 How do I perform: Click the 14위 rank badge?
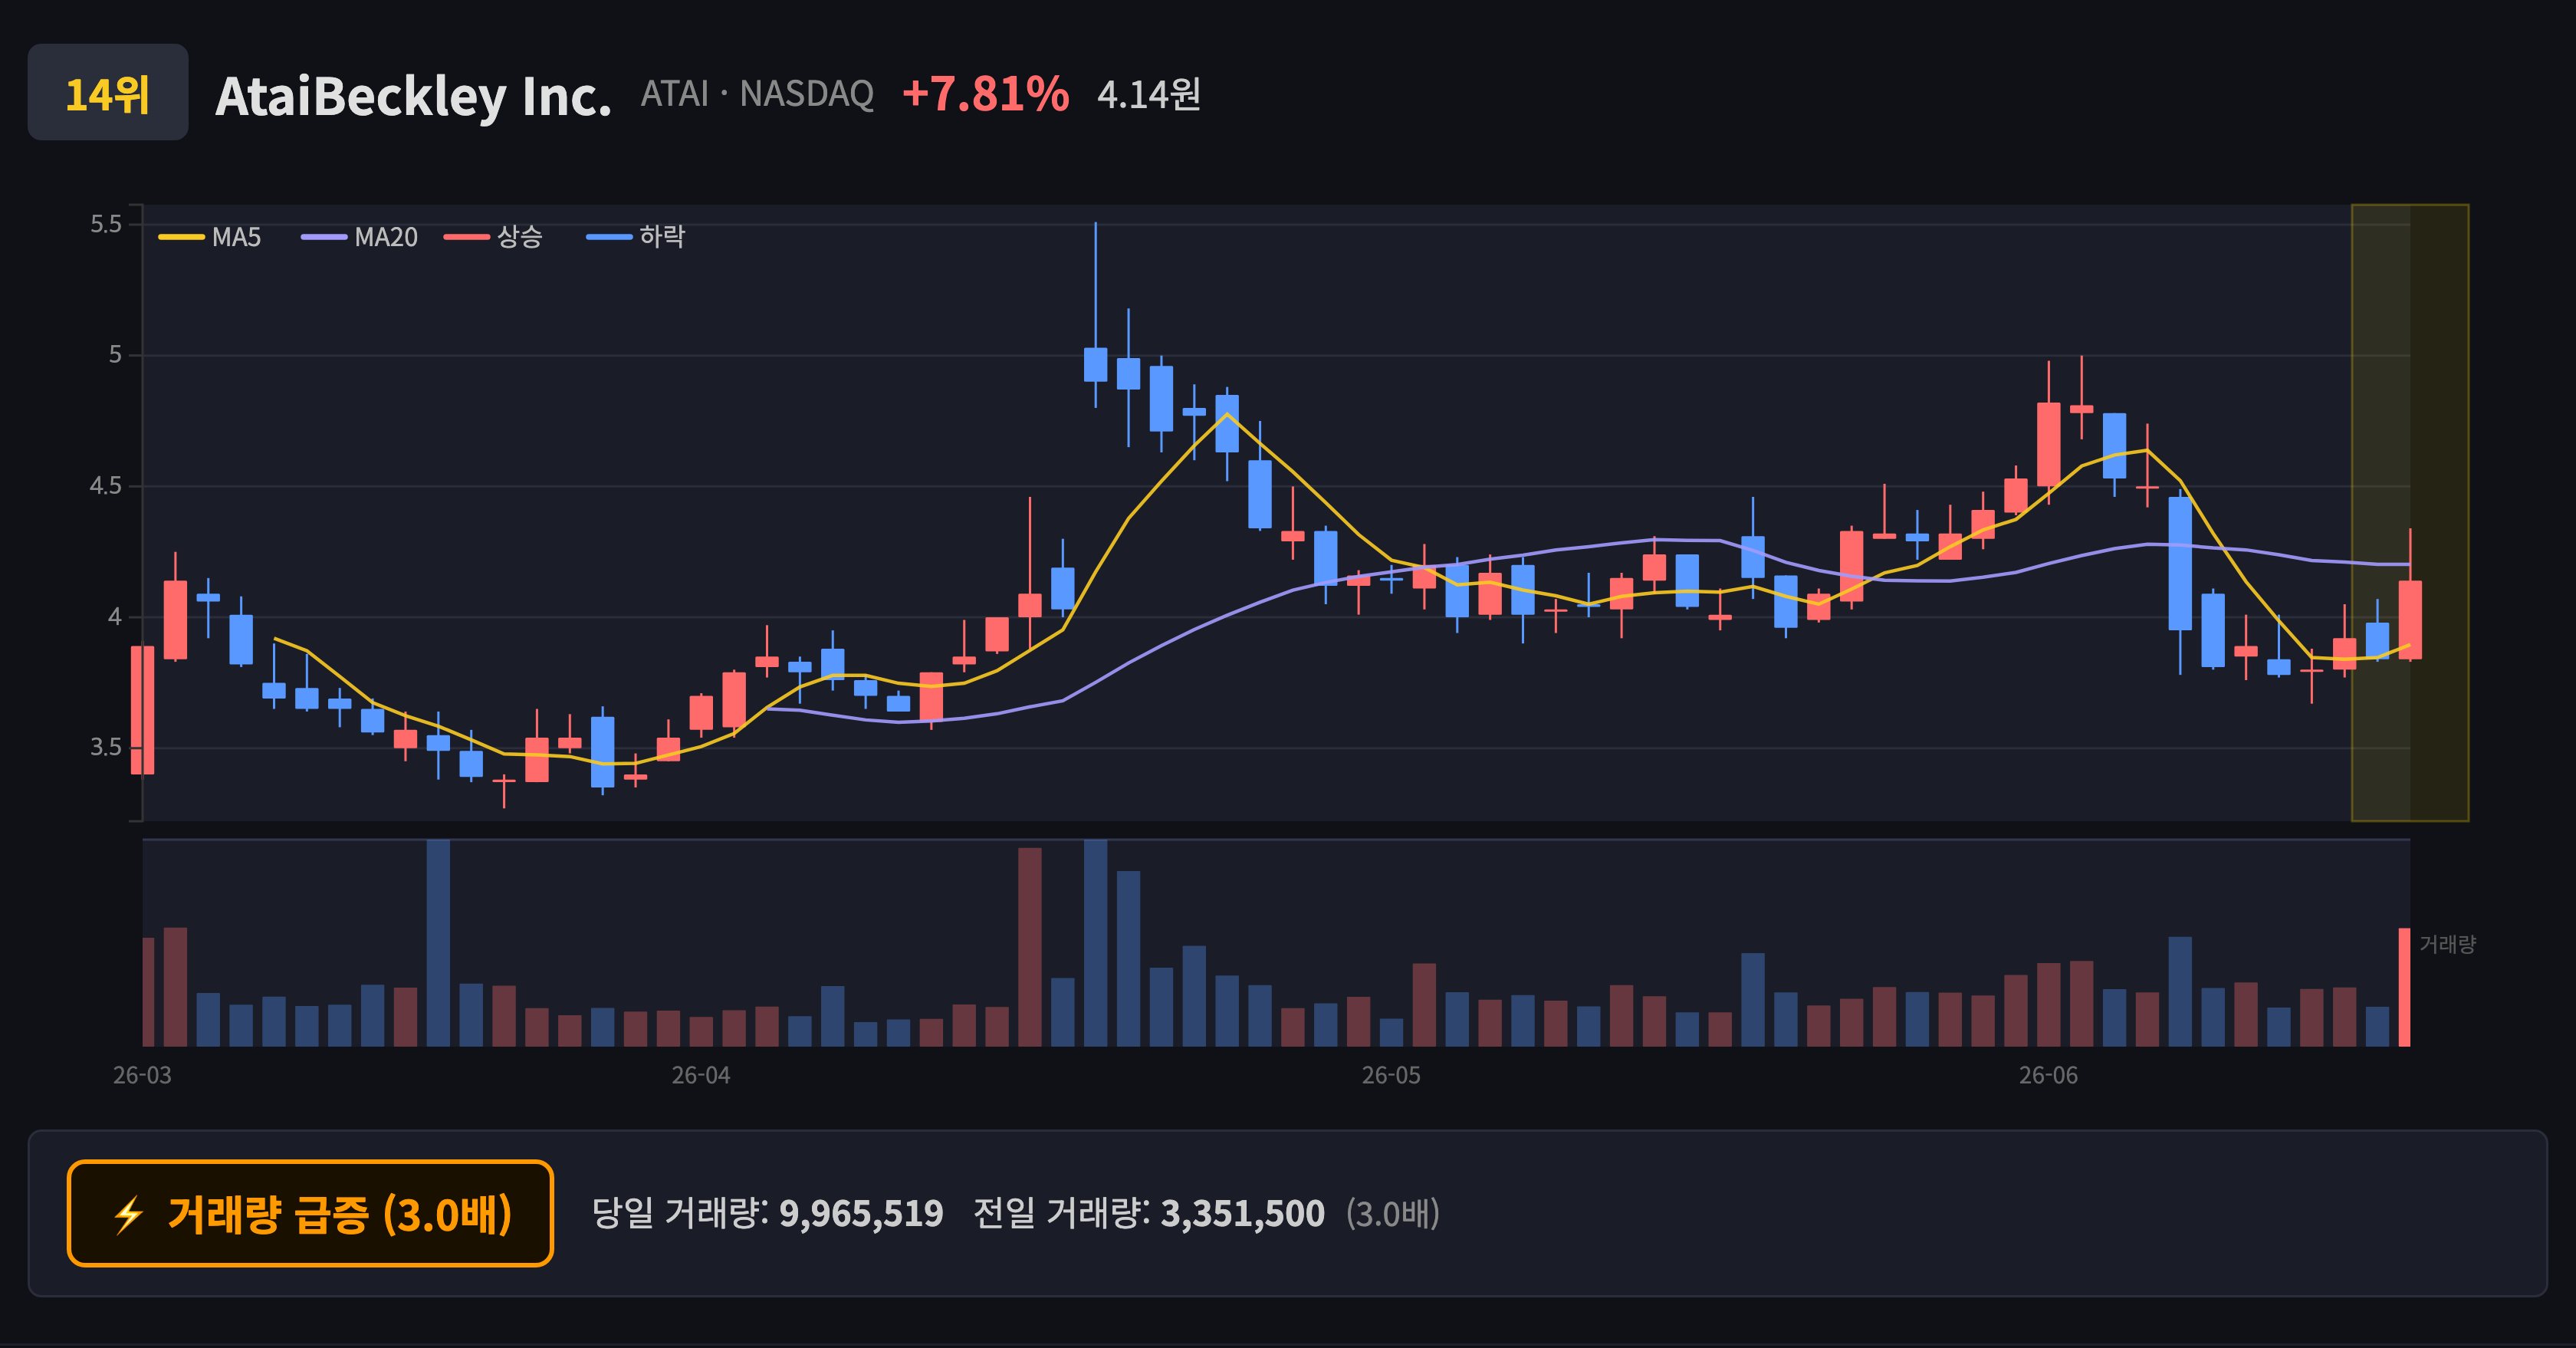(x=107, y=92)
